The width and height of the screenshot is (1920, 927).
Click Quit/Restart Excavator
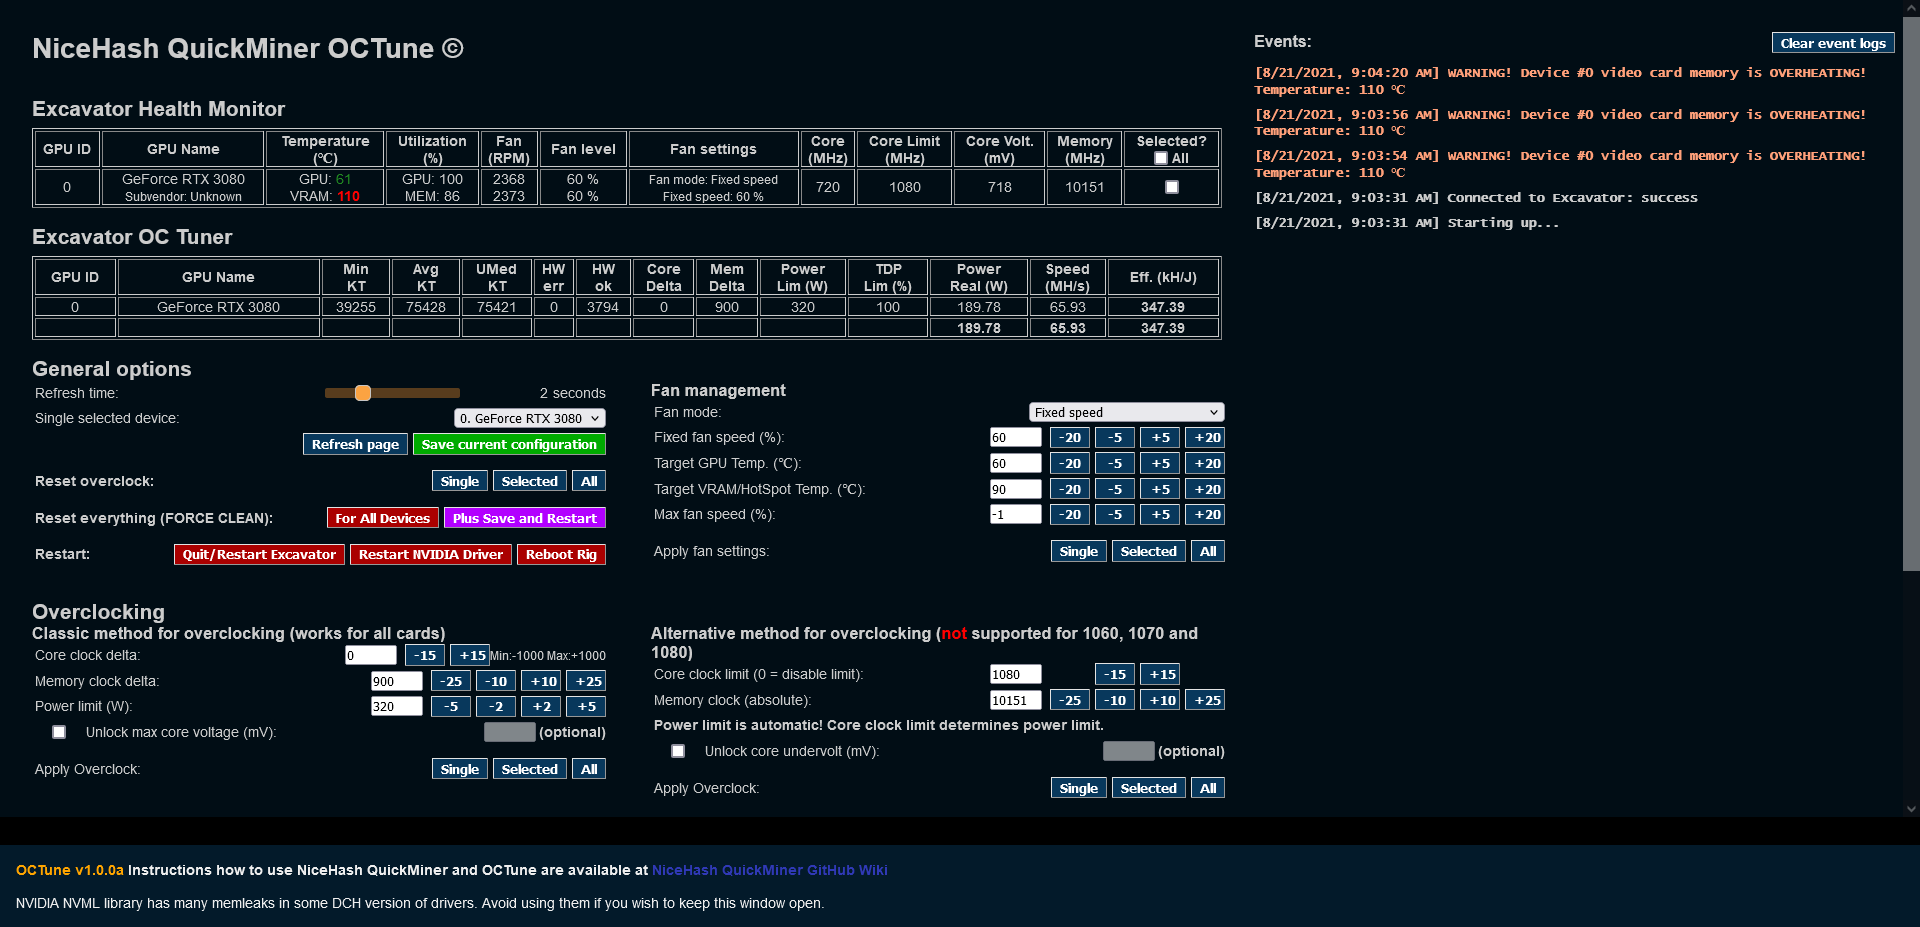259,554
